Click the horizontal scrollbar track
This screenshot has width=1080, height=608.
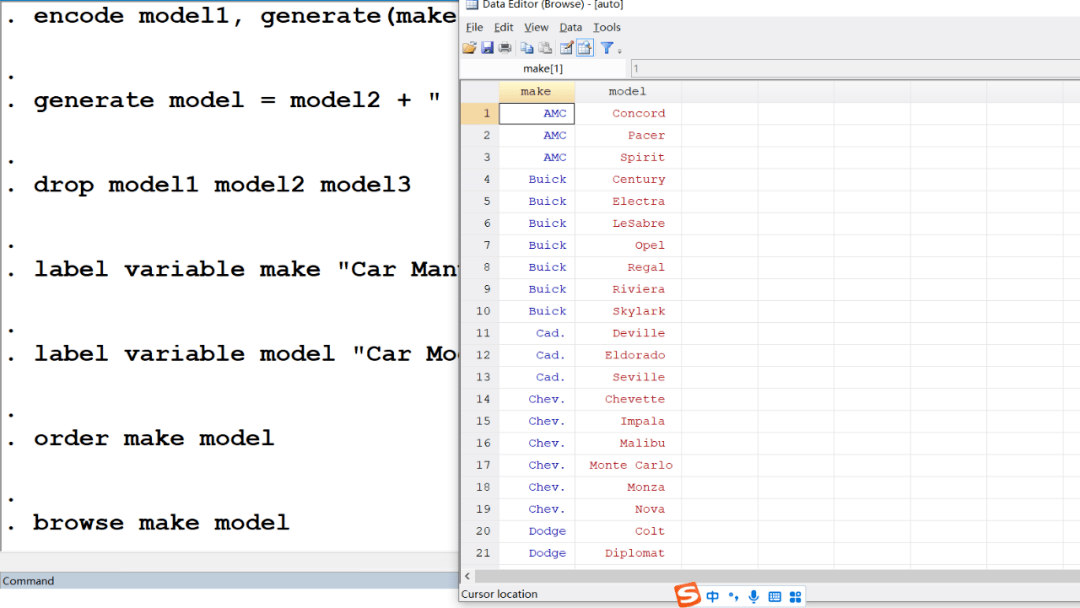777,576
